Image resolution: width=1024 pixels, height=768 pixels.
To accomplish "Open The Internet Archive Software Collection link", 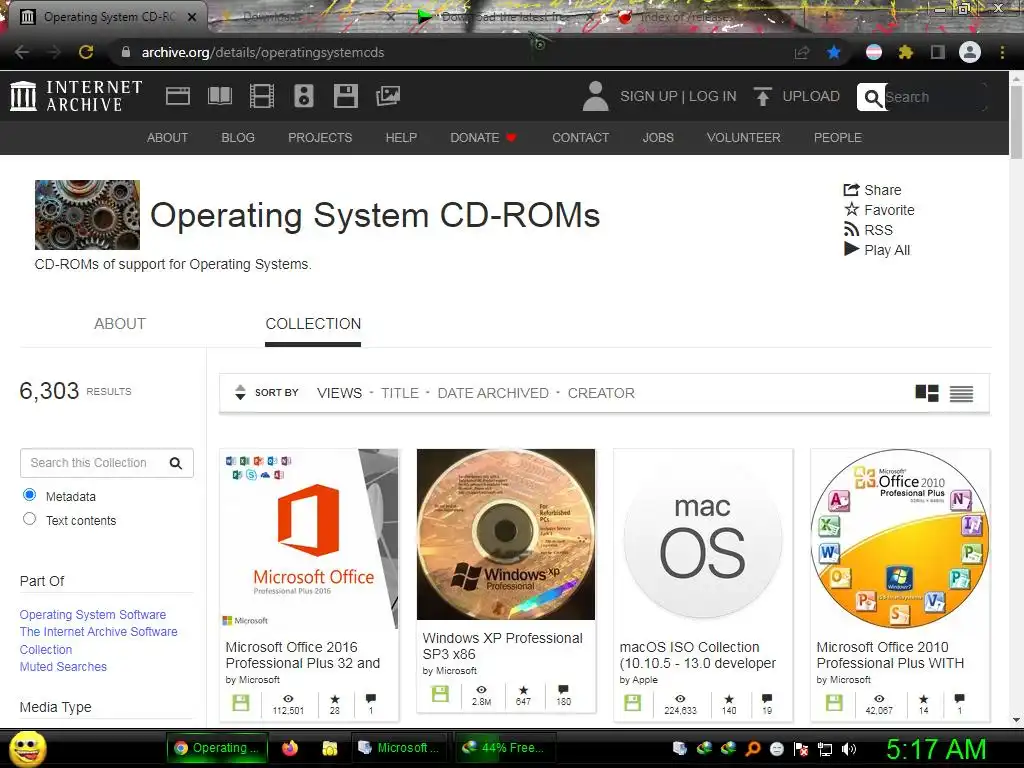I will pos(99,640).
